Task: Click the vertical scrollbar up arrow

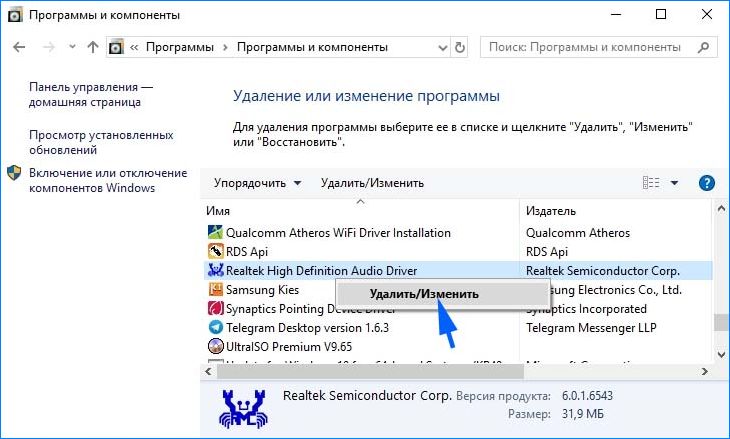Action: (x=721, y=209)
